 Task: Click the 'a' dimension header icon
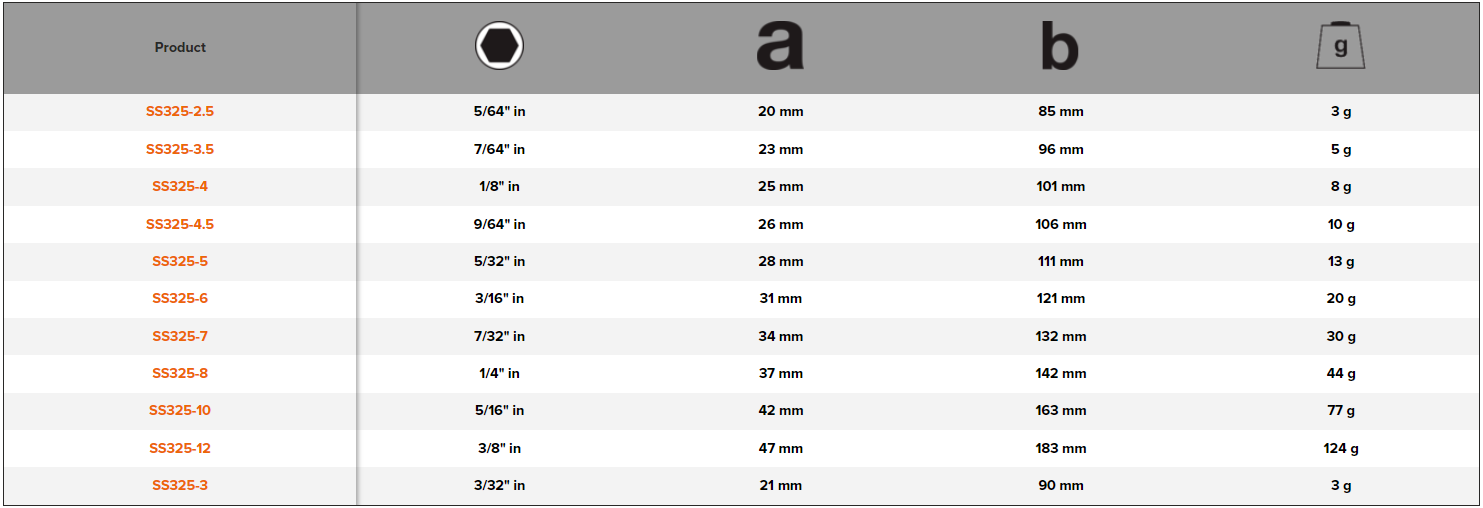780,46
